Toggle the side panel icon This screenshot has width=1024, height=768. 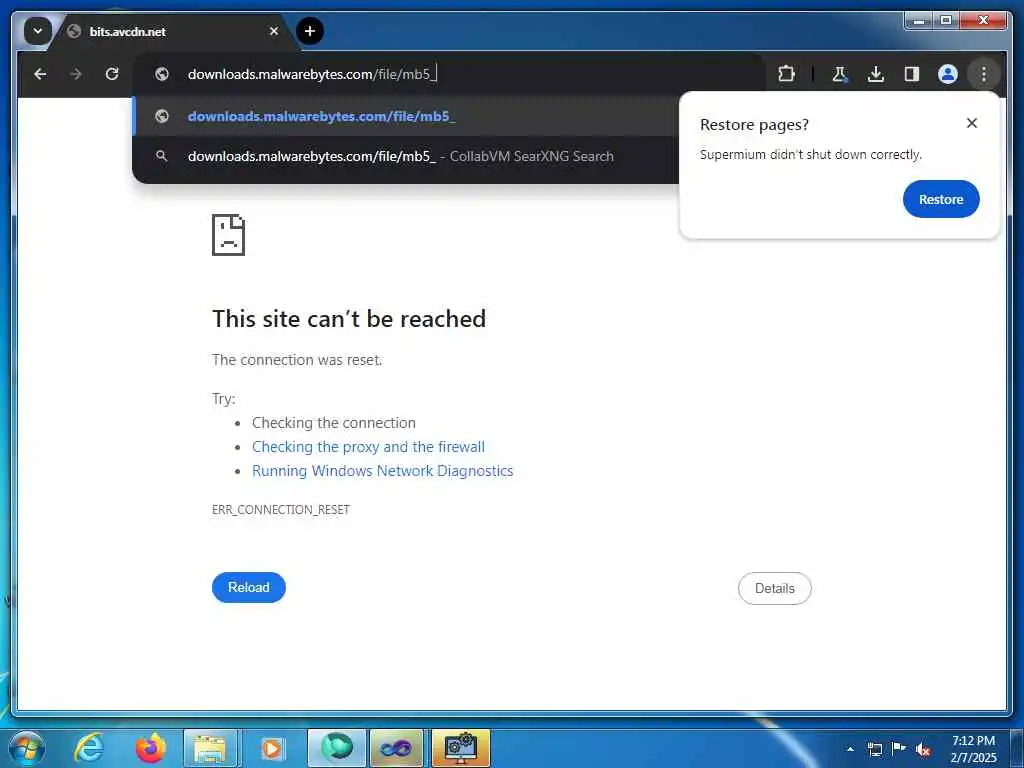click(x=912, y=74)
